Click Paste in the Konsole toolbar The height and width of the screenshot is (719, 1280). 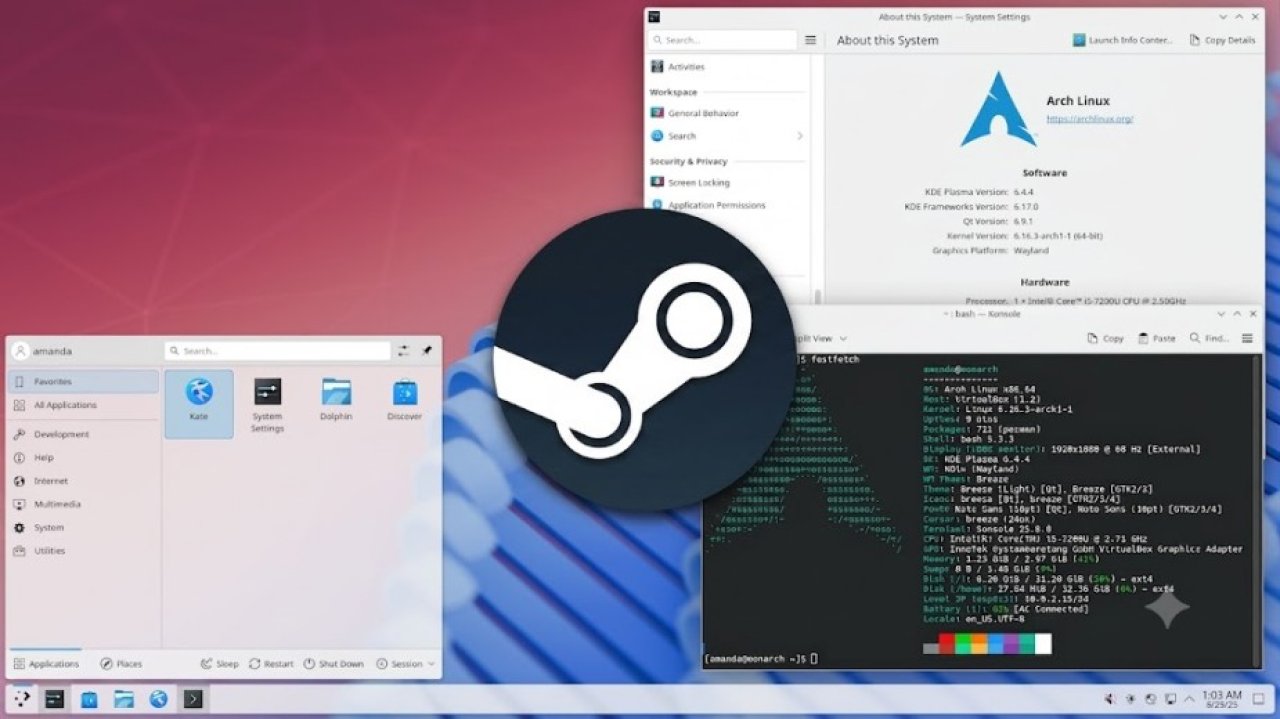[x=1156, y=339]
